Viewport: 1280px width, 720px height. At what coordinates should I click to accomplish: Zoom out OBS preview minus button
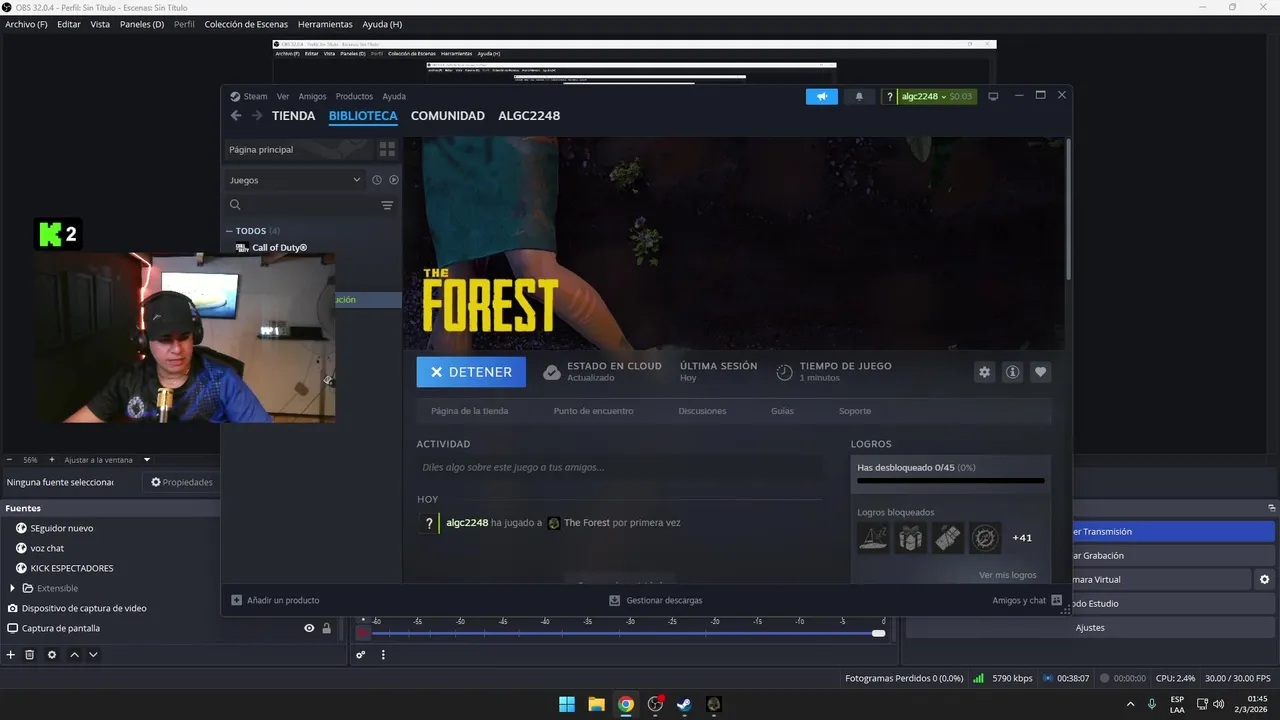pos(10,460)
